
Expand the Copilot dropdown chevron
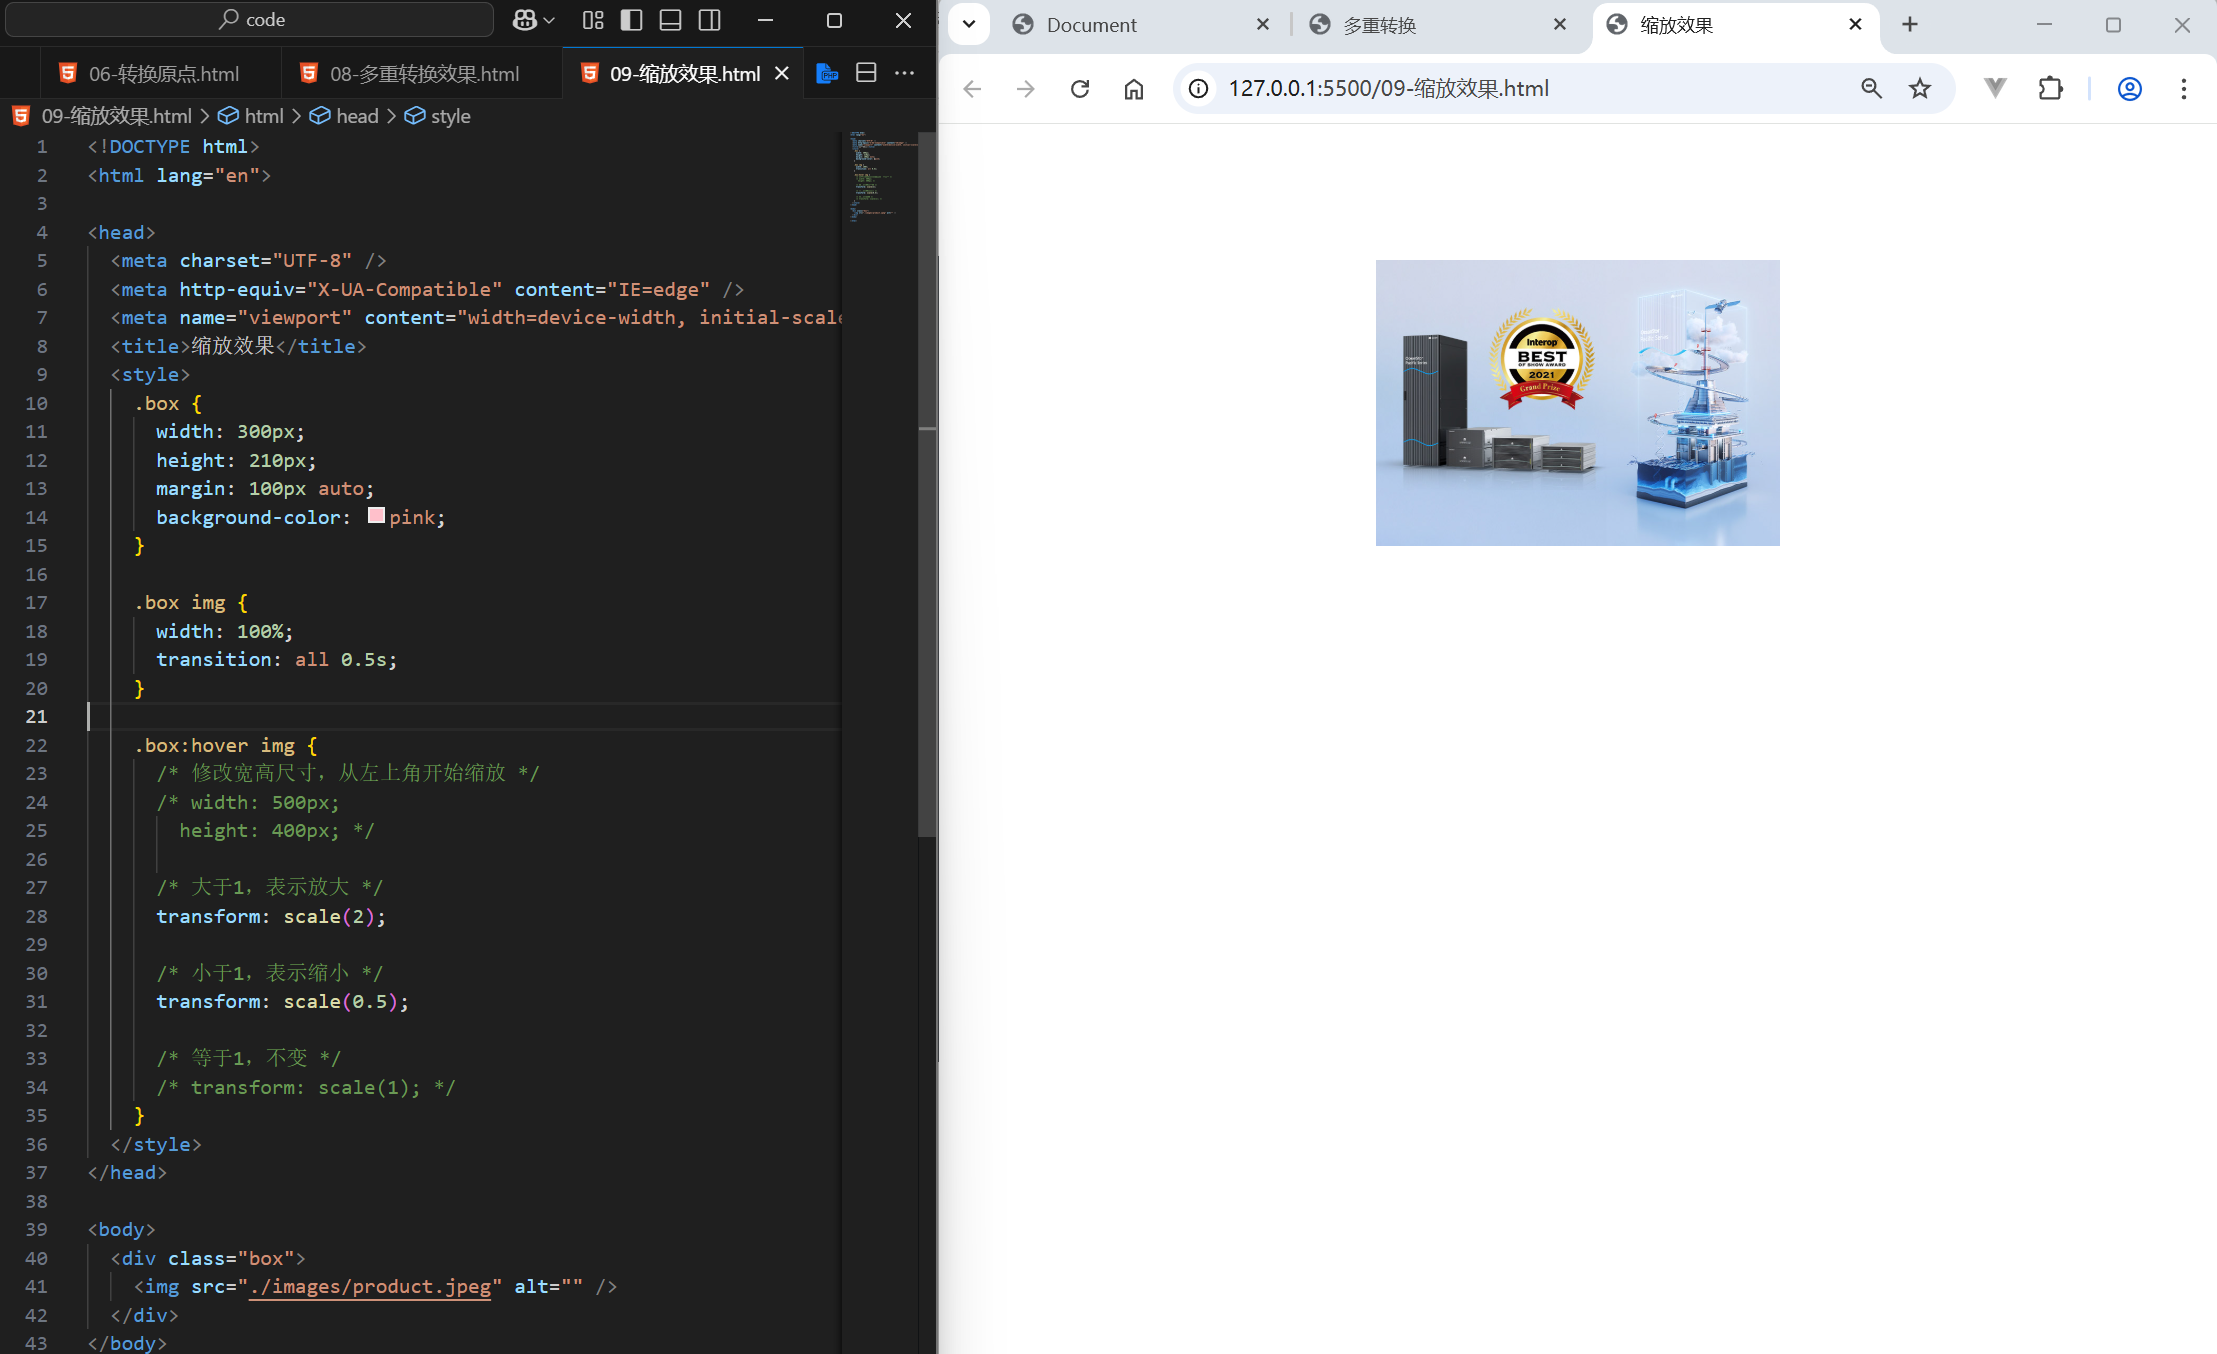click(548, 20)
